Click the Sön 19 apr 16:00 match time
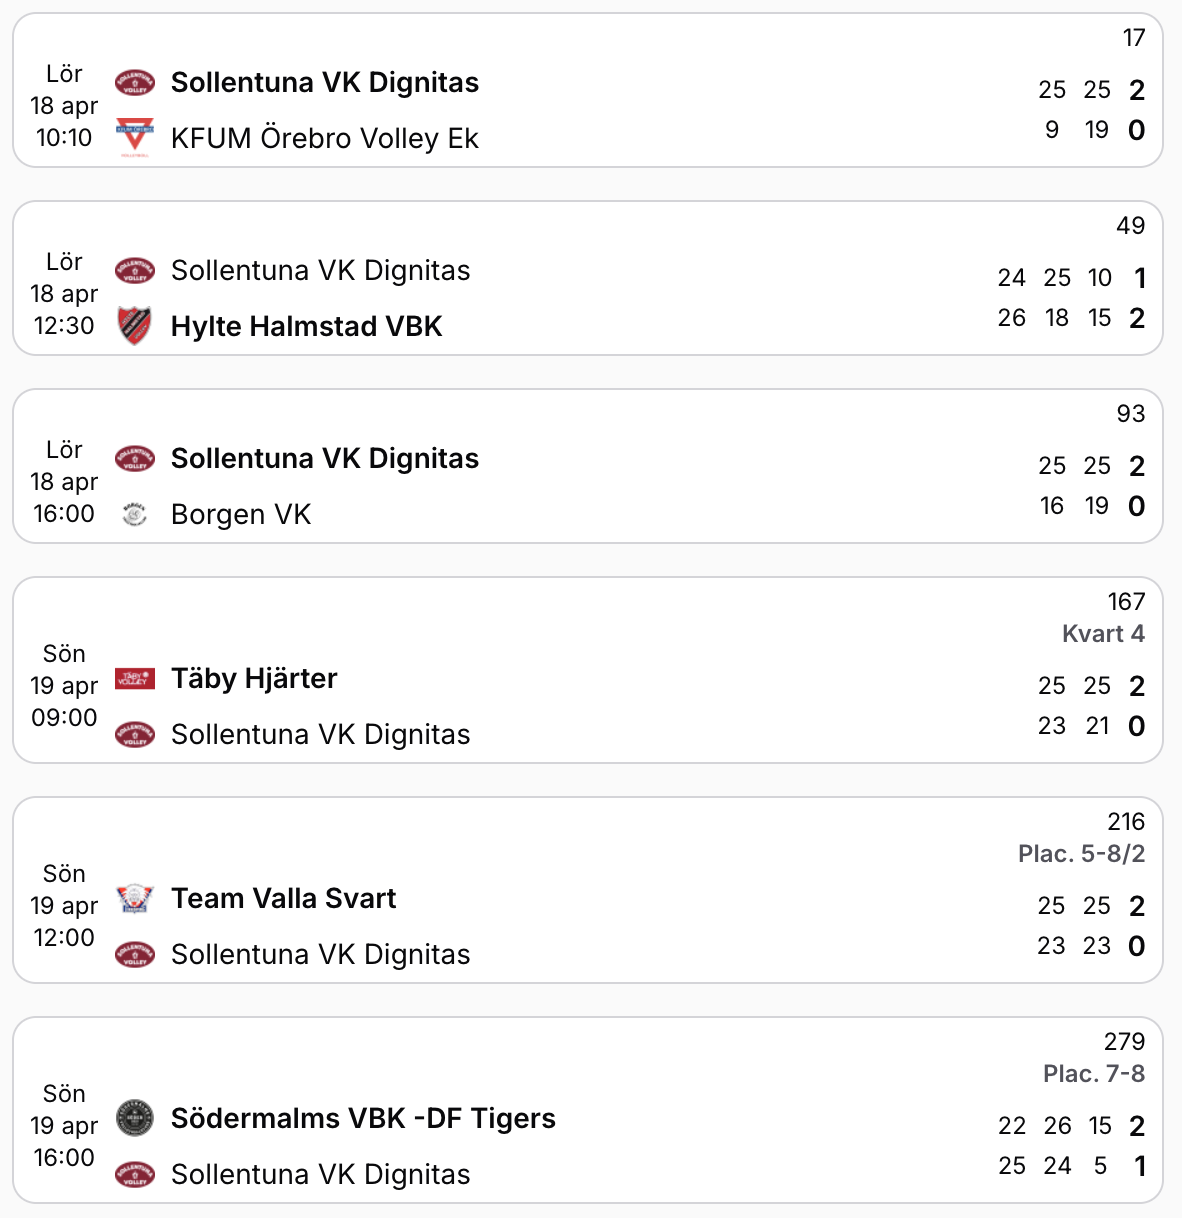The width and height of the screenshot is (1182, 1218). (x=64, y=1126)
